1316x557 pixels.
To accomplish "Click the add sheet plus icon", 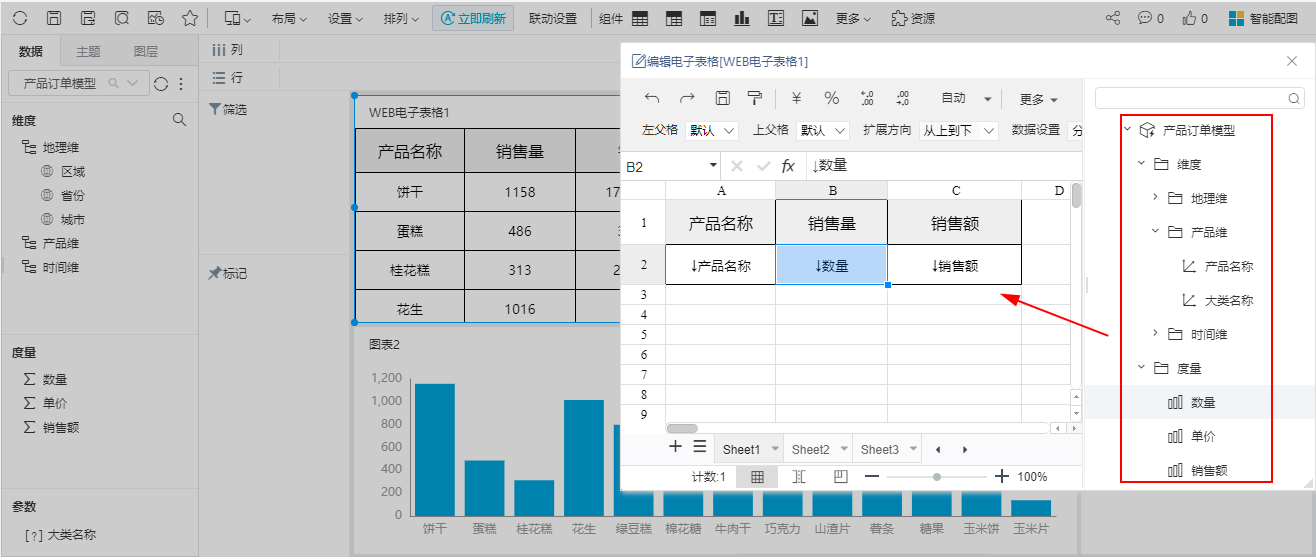I will click(x=675, y=447).
